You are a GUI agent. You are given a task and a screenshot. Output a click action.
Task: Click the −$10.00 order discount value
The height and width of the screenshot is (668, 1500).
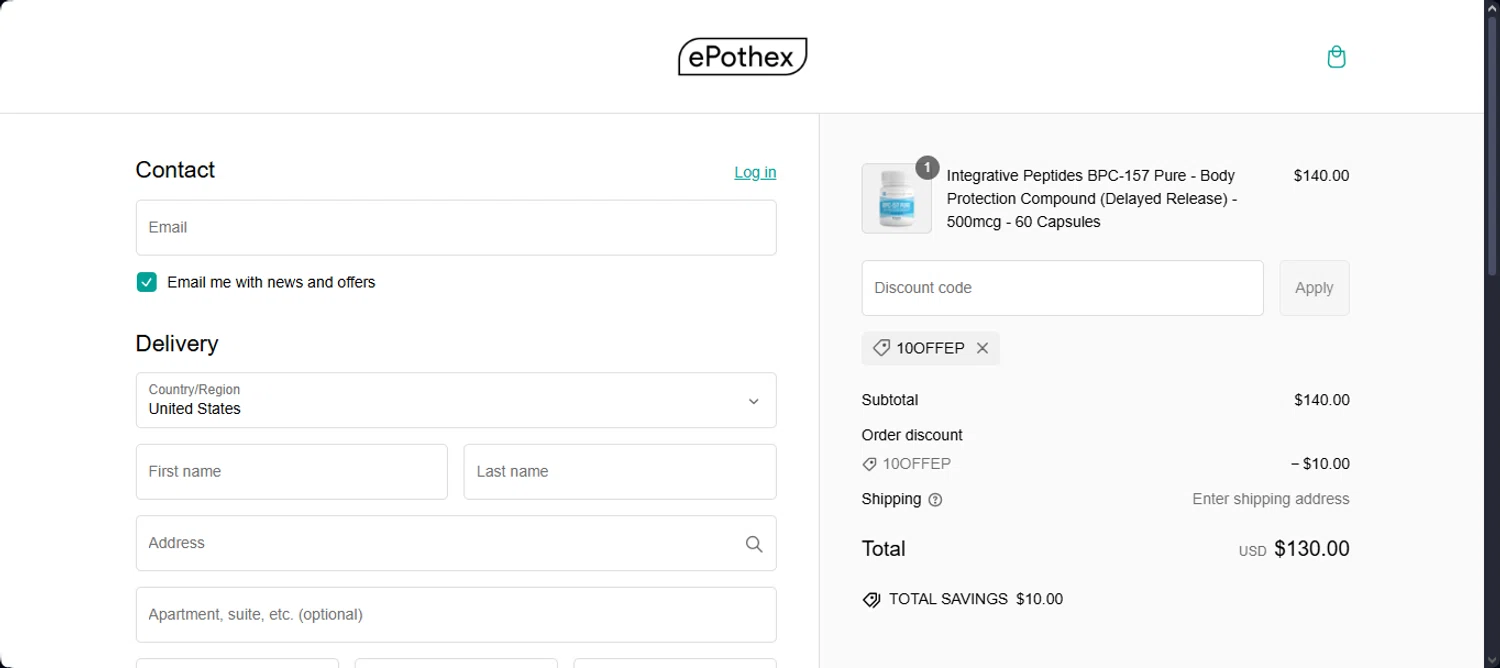tap(1320, 464)
